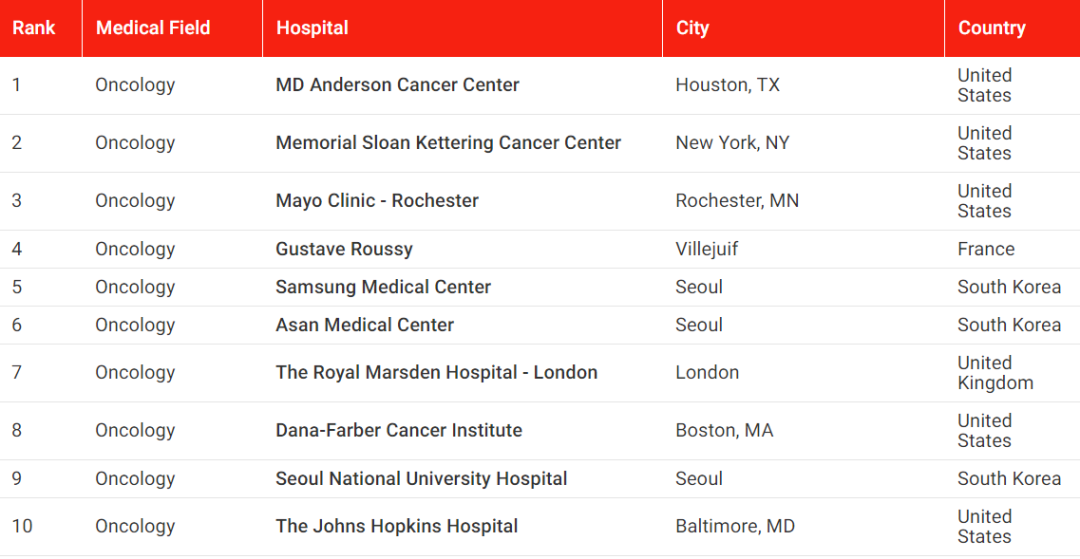The image size is (1080, 559).
Task: Select the United Kingdom country cell
Action: click(995, 372)
